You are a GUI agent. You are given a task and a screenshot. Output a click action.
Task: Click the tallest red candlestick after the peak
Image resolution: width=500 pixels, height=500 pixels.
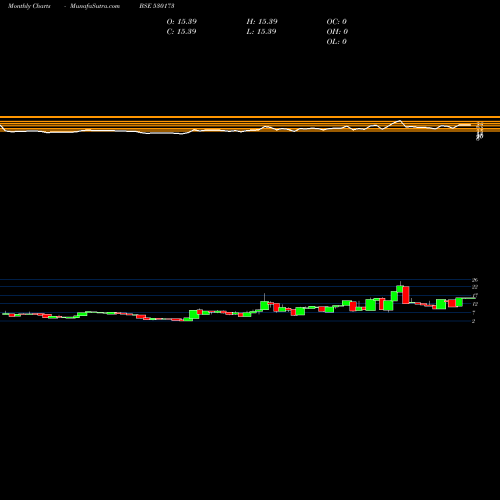tap(406, 295)
